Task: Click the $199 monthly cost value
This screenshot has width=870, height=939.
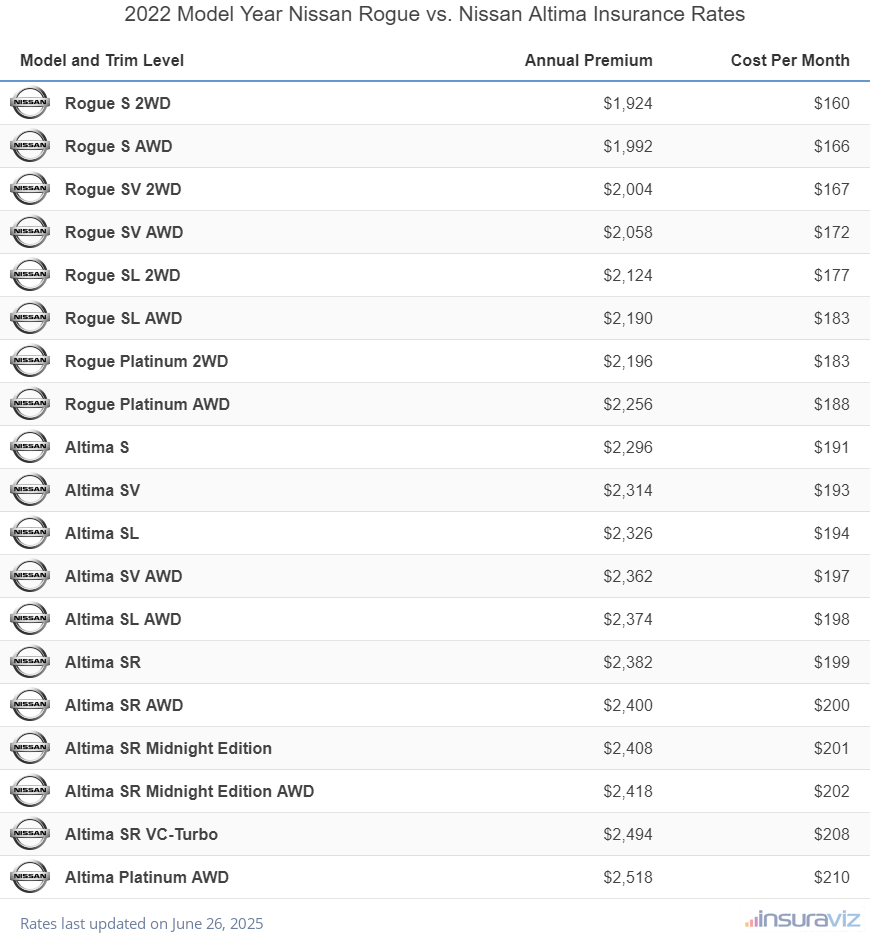Action: [x=832, y=662]
